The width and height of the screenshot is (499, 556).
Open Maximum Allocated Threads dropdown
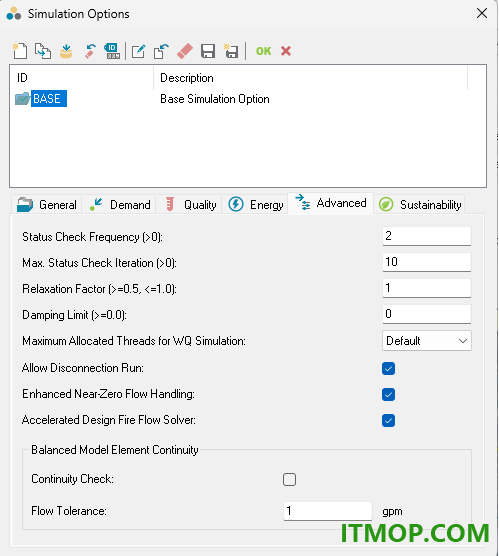[x=427, y=341]
